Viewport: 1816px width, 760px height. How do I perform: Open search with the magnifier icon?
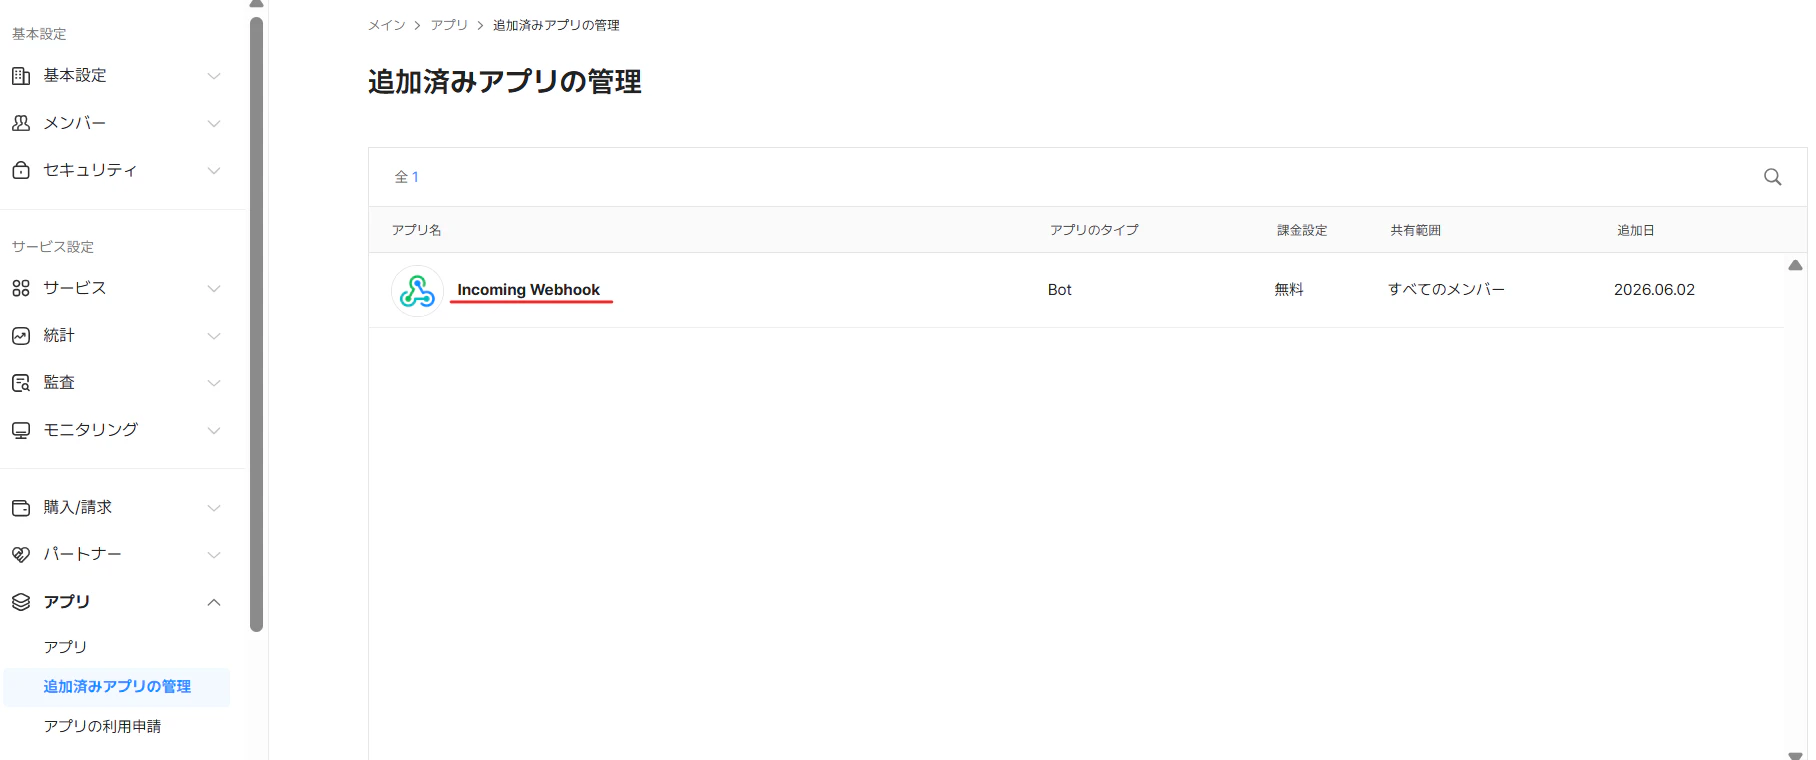[1773, 177]
